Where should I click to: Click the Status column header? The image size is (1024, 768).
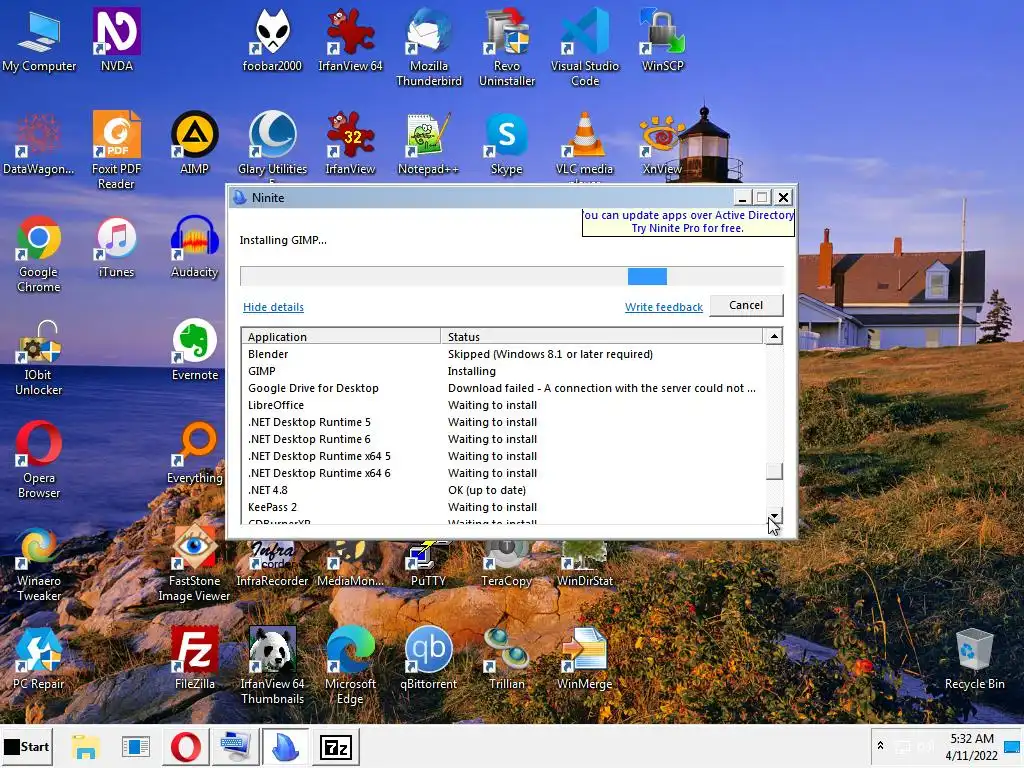click(x=601, y=336)
